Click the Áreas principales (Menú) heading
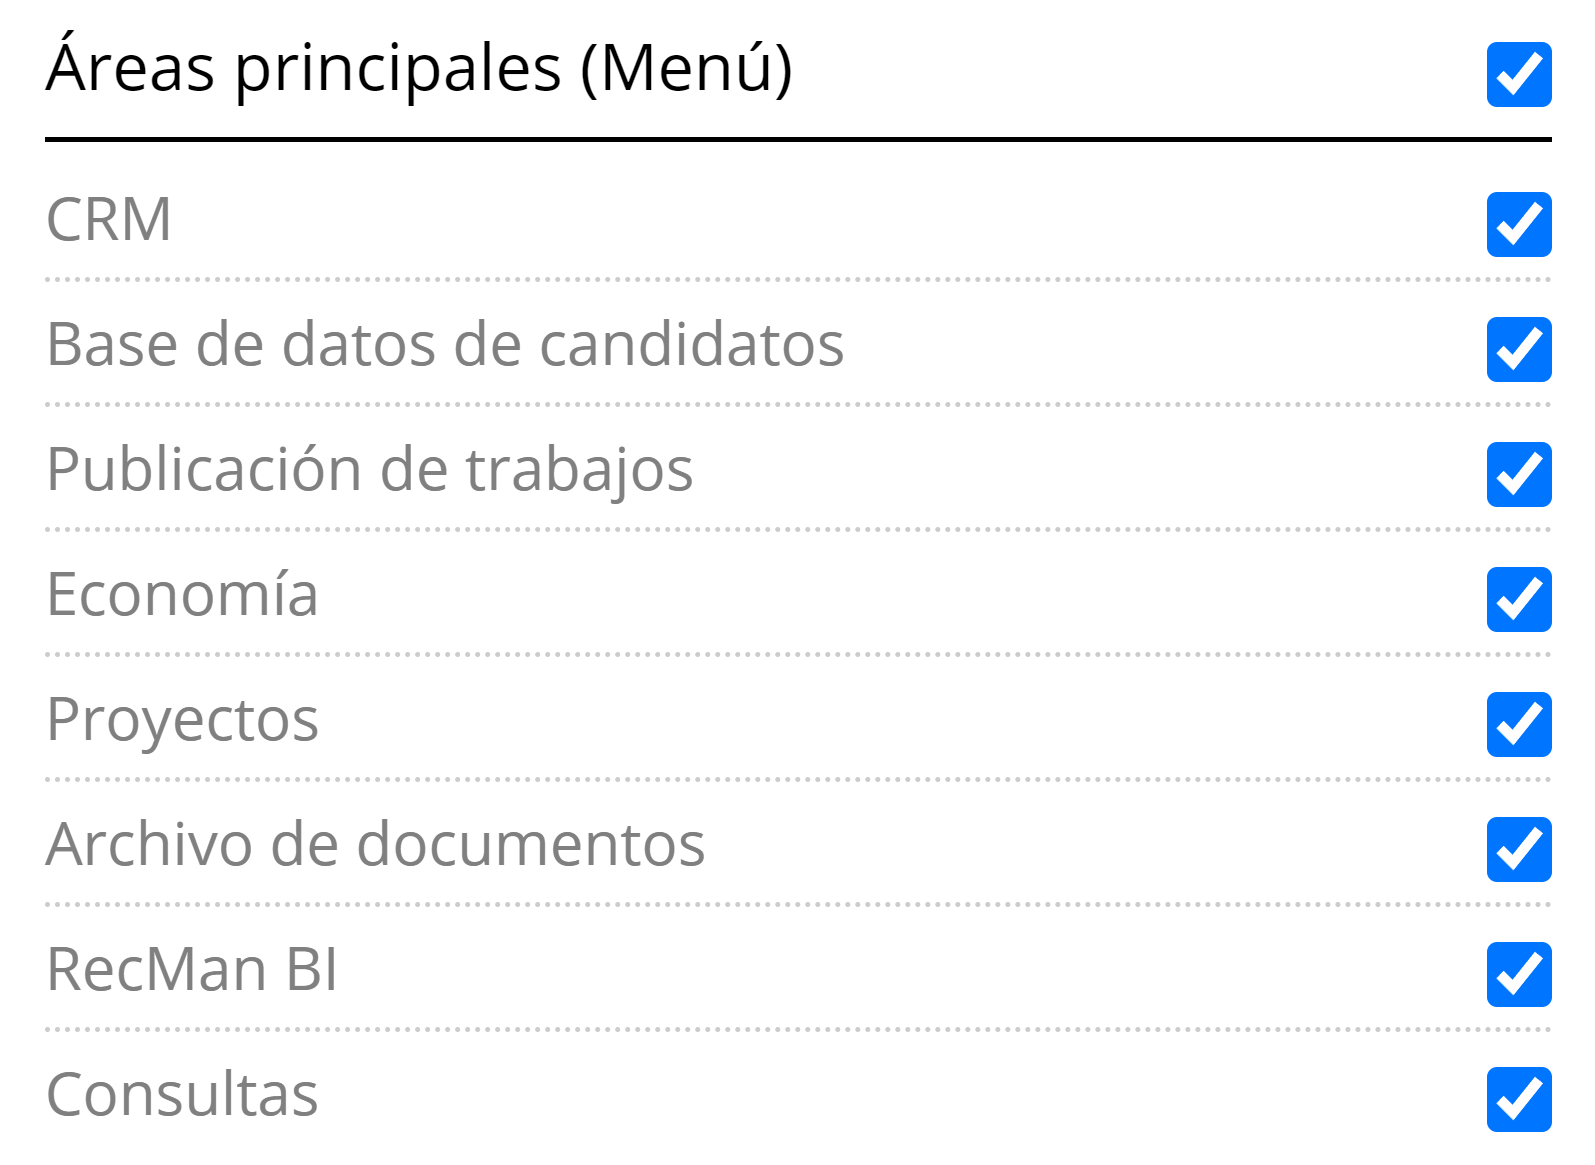This screenshot has height=1165, width=1595. point(419,68)
